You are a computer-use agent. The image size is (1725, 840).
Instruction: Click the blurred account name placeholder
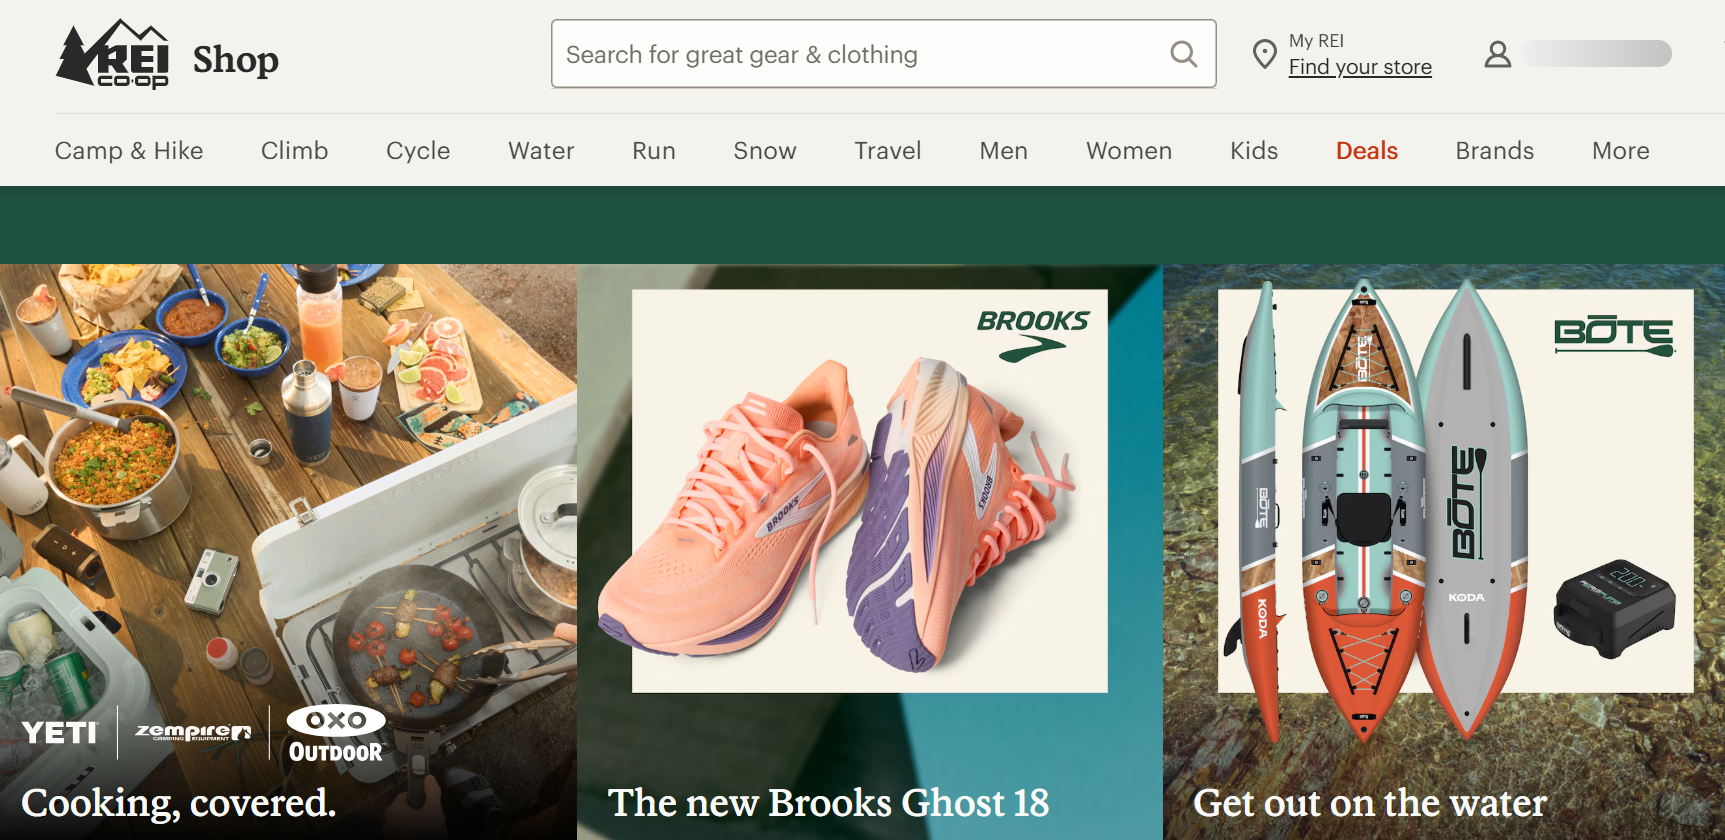click(x=1597, y=54)
